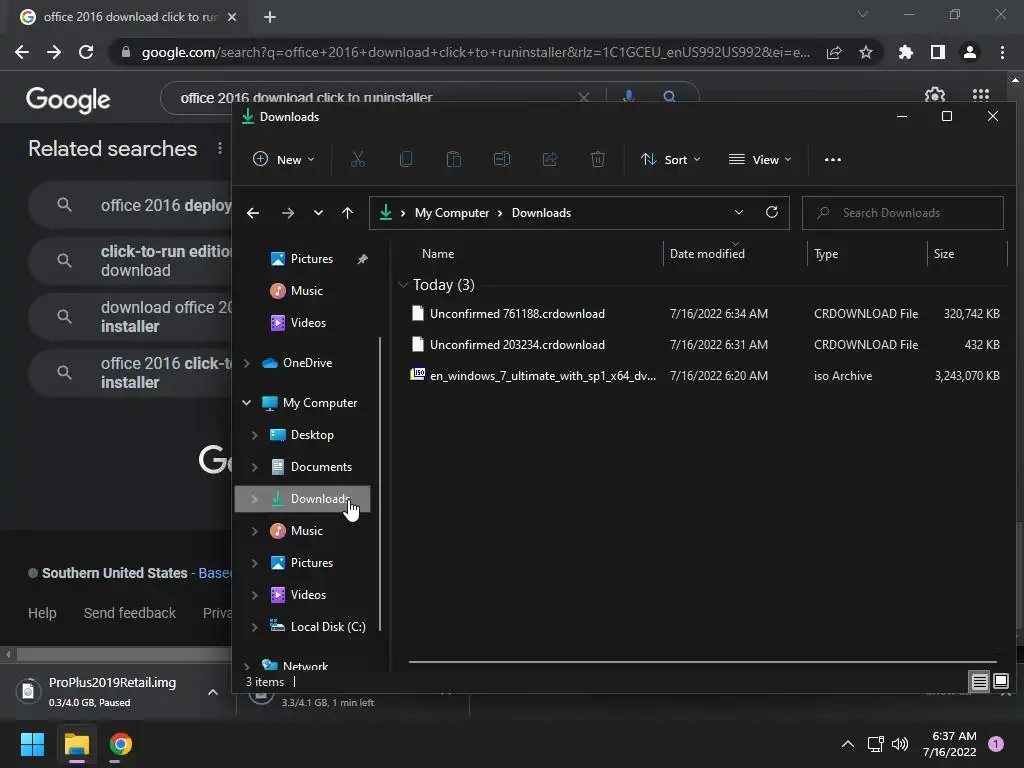The width and height of the screenshot is (1024, 768).
Task: Sort by Name column header
Action: click(438, 254)
